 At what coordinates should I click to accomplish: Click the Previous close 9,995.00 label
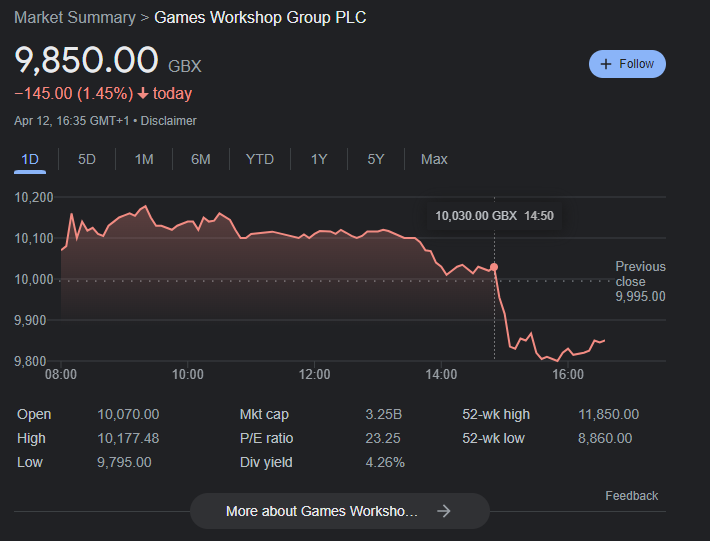coord(640,281)
